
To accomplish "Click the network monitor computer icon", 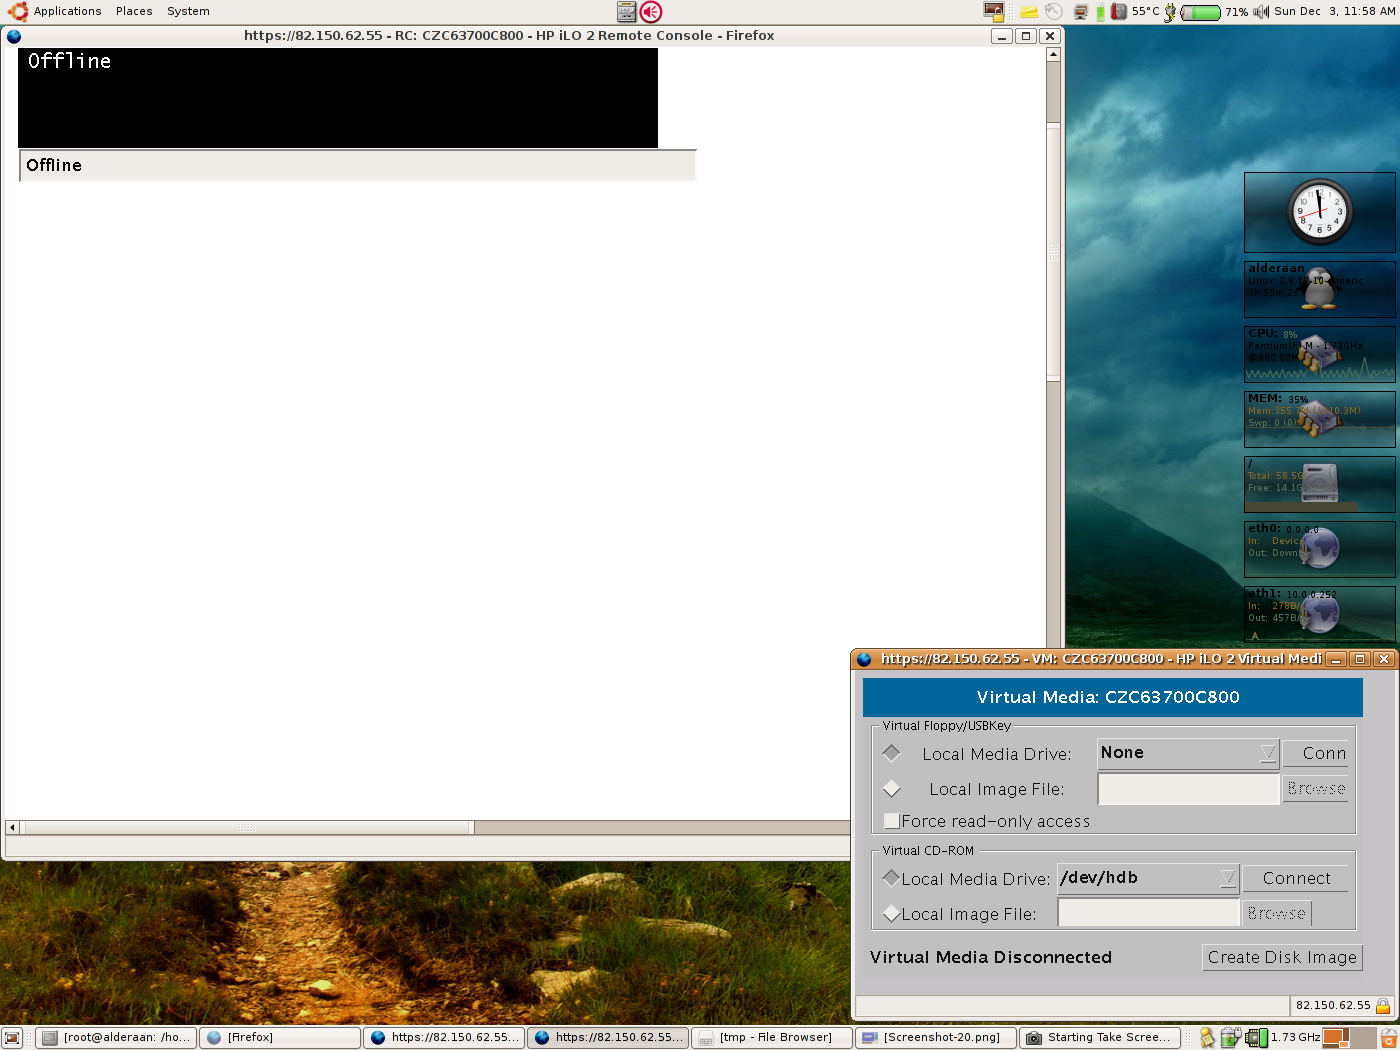I will pos(1080,12).
